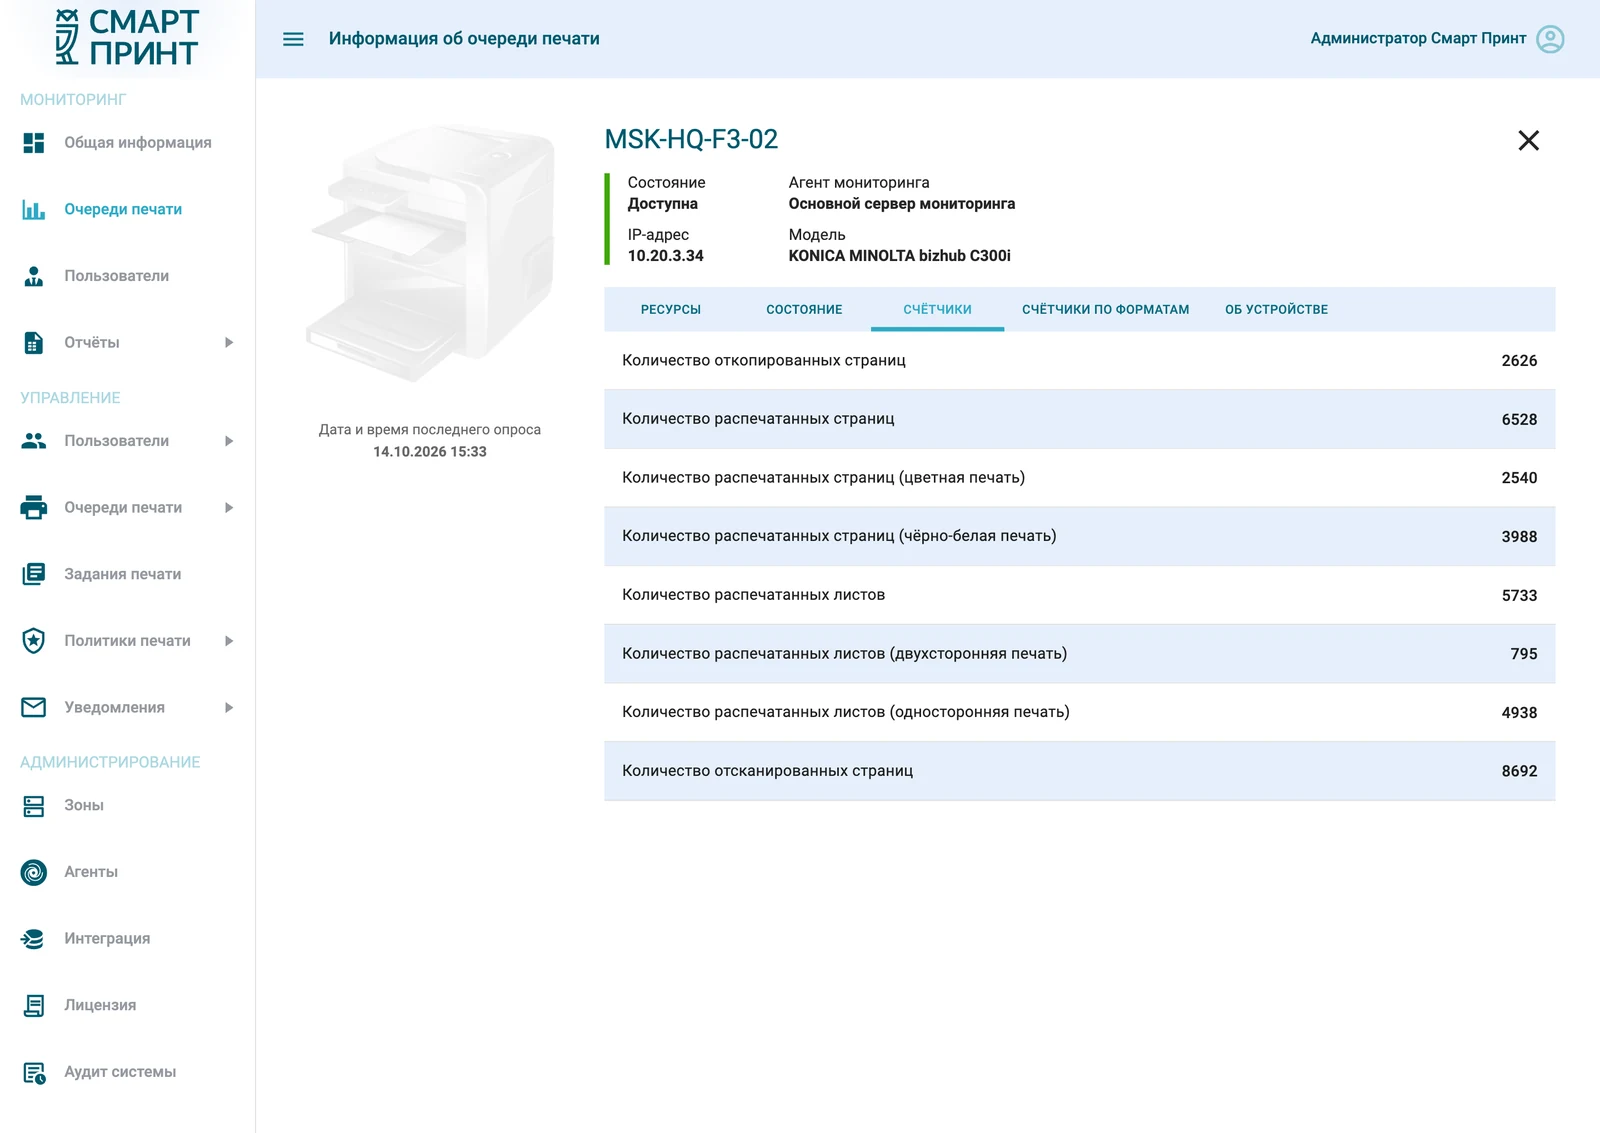Image resolution: width=1600 pixels, height=1133 pixels.
Task: Click the Уведомления envelope icon
Action: (34, 708)
